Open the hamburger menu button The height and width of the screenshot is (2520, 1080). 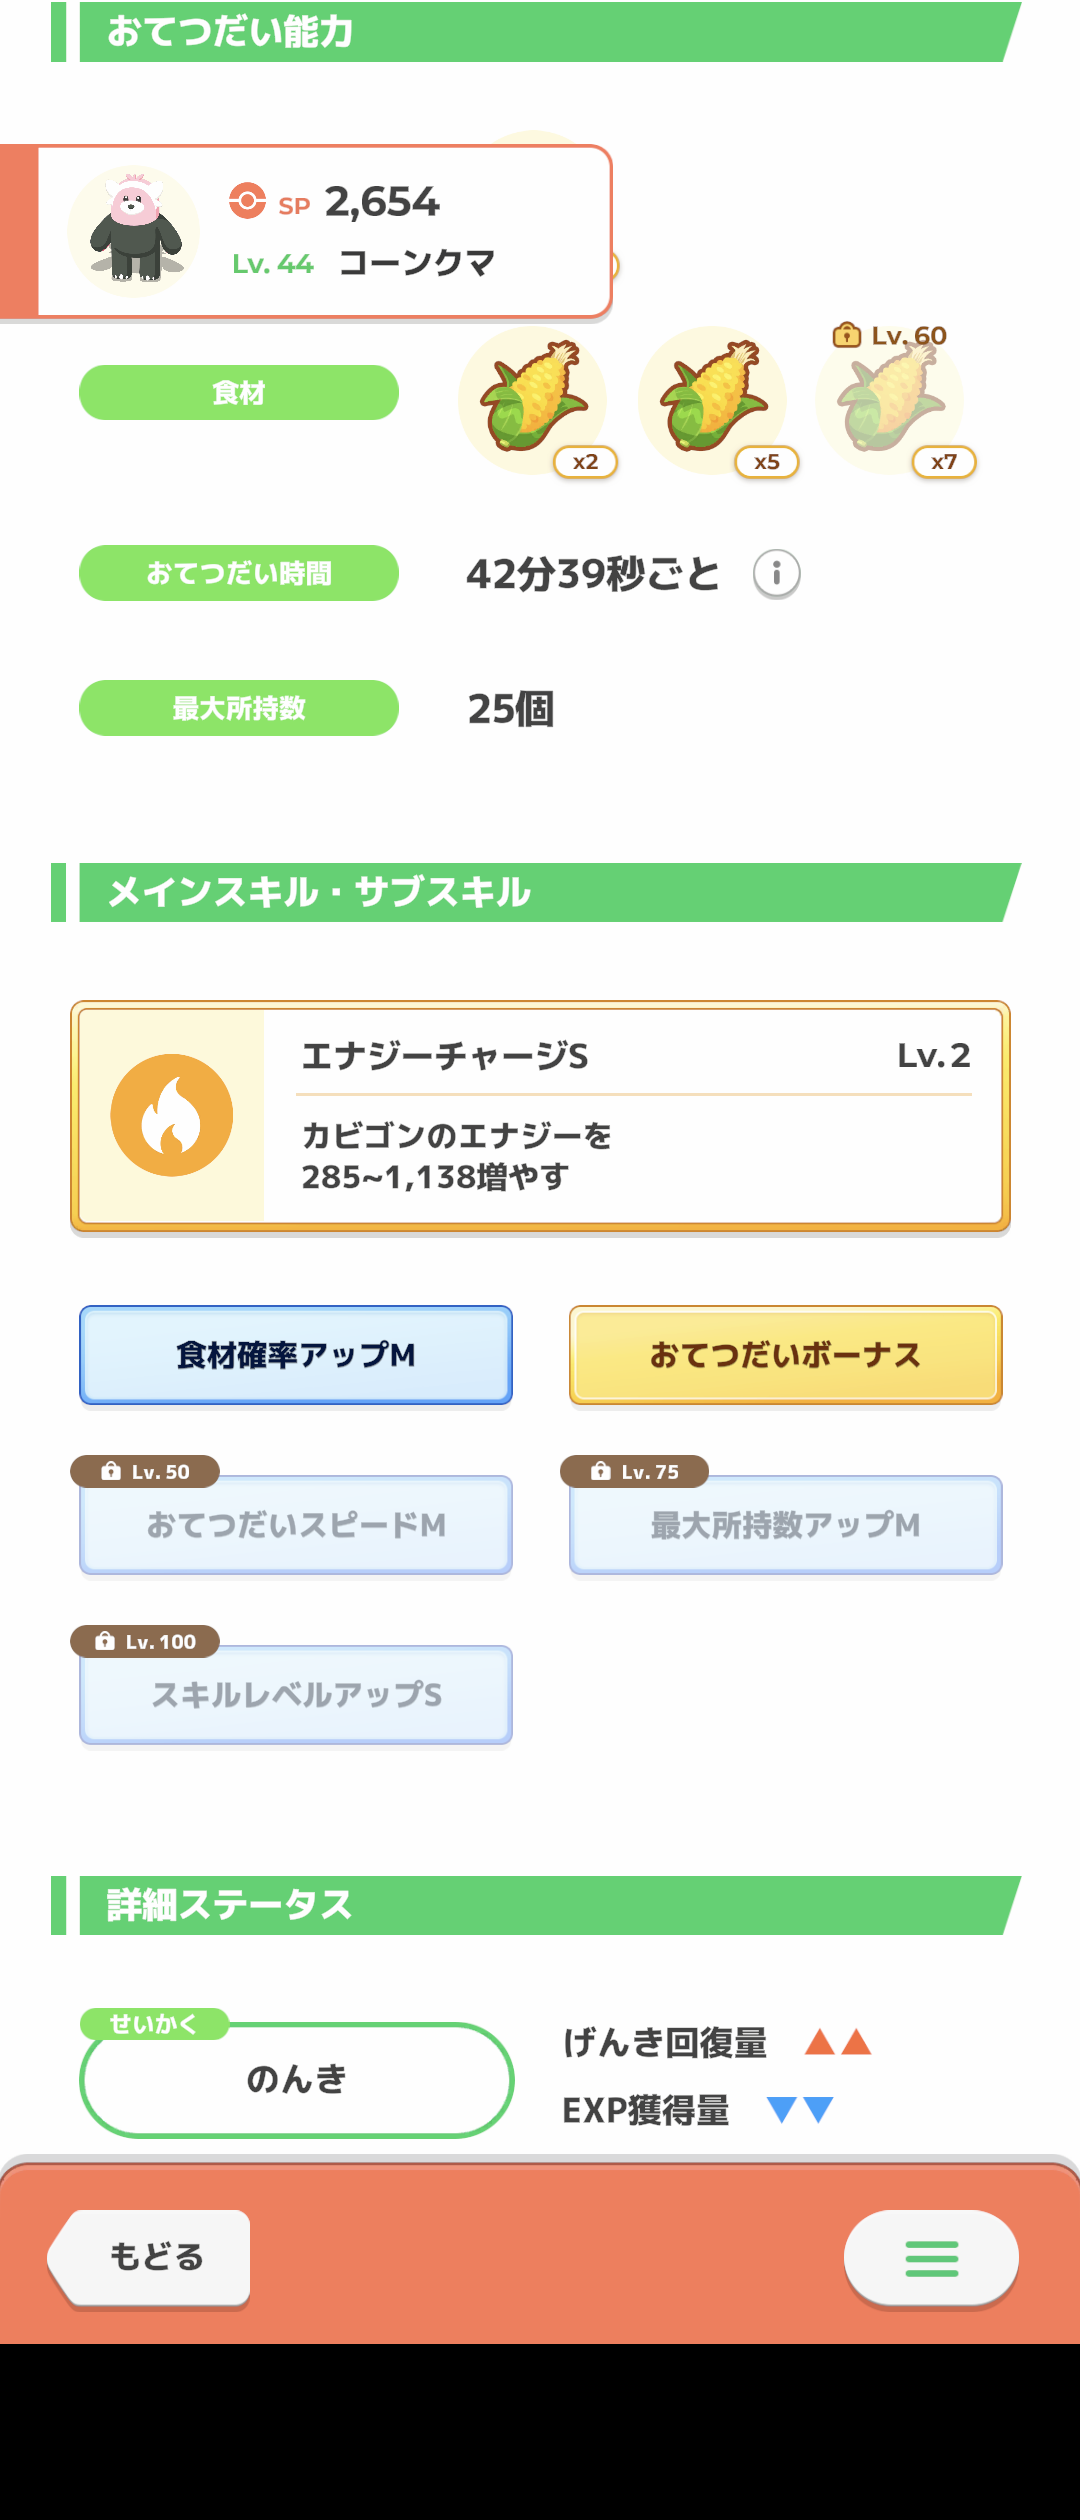click(931, 2258)
